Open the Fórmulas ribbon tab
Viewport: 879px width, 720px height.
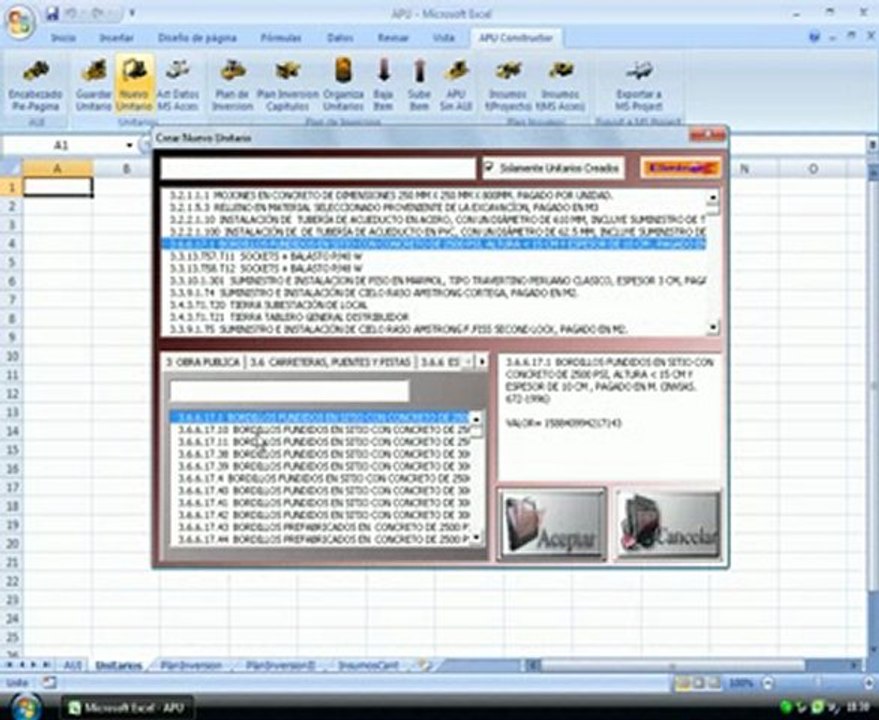[x=281, y=38]
